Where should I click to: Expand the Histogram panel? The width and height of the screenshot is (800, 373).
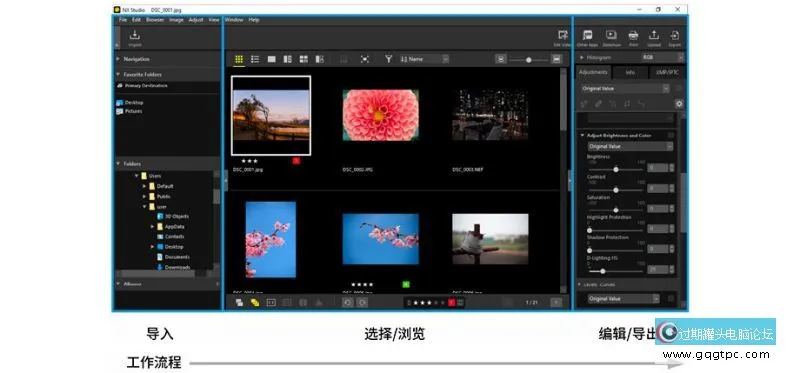pyautogui.click(x=582, y=58)
